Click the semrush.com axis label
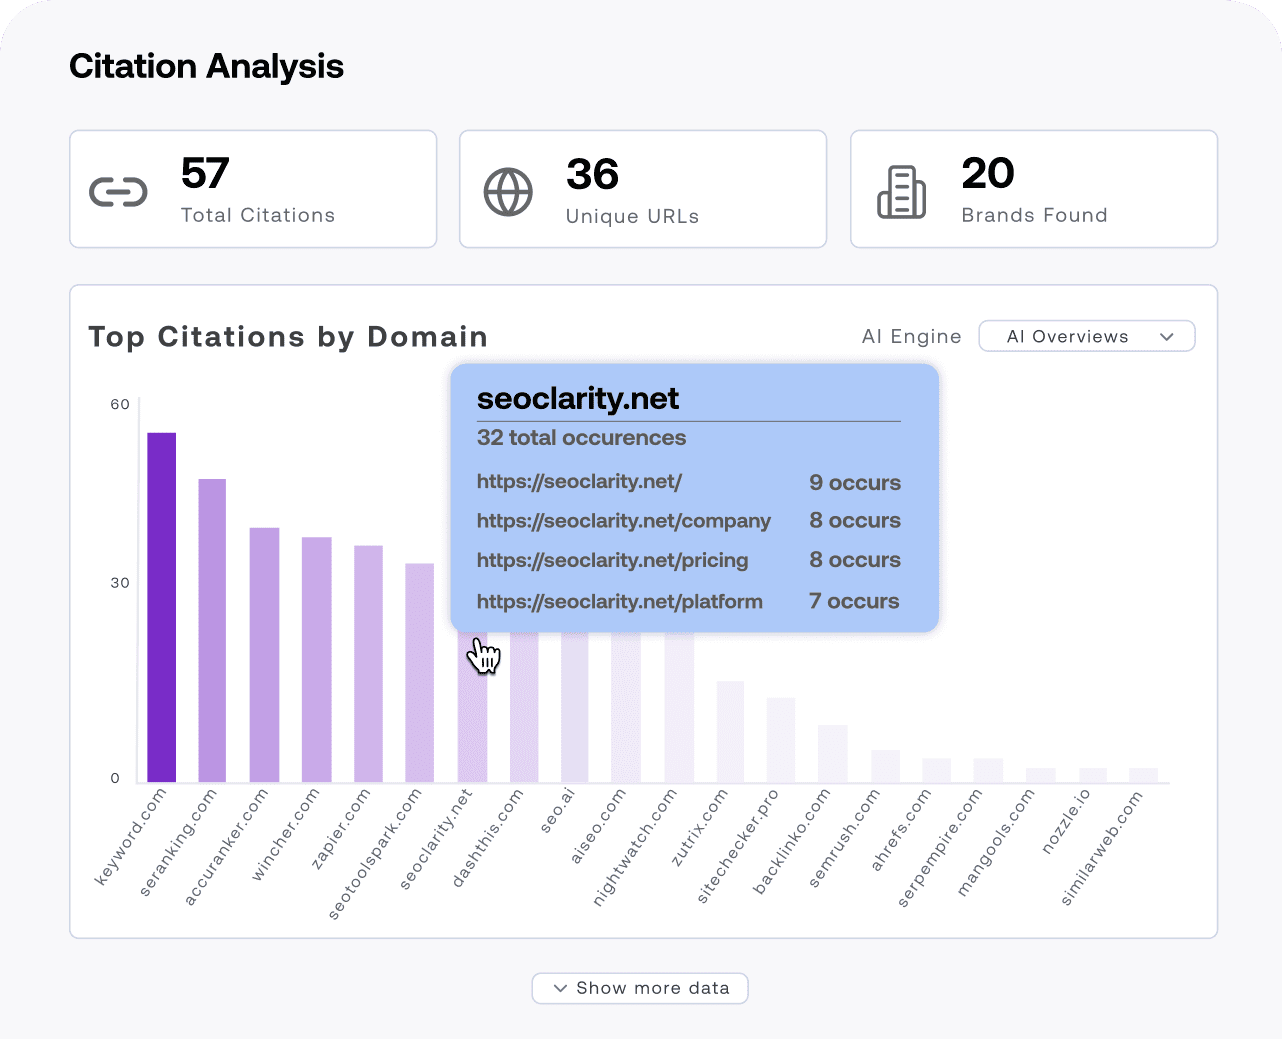Viewport: 1282px width, 1039px height. pos(845,839)
